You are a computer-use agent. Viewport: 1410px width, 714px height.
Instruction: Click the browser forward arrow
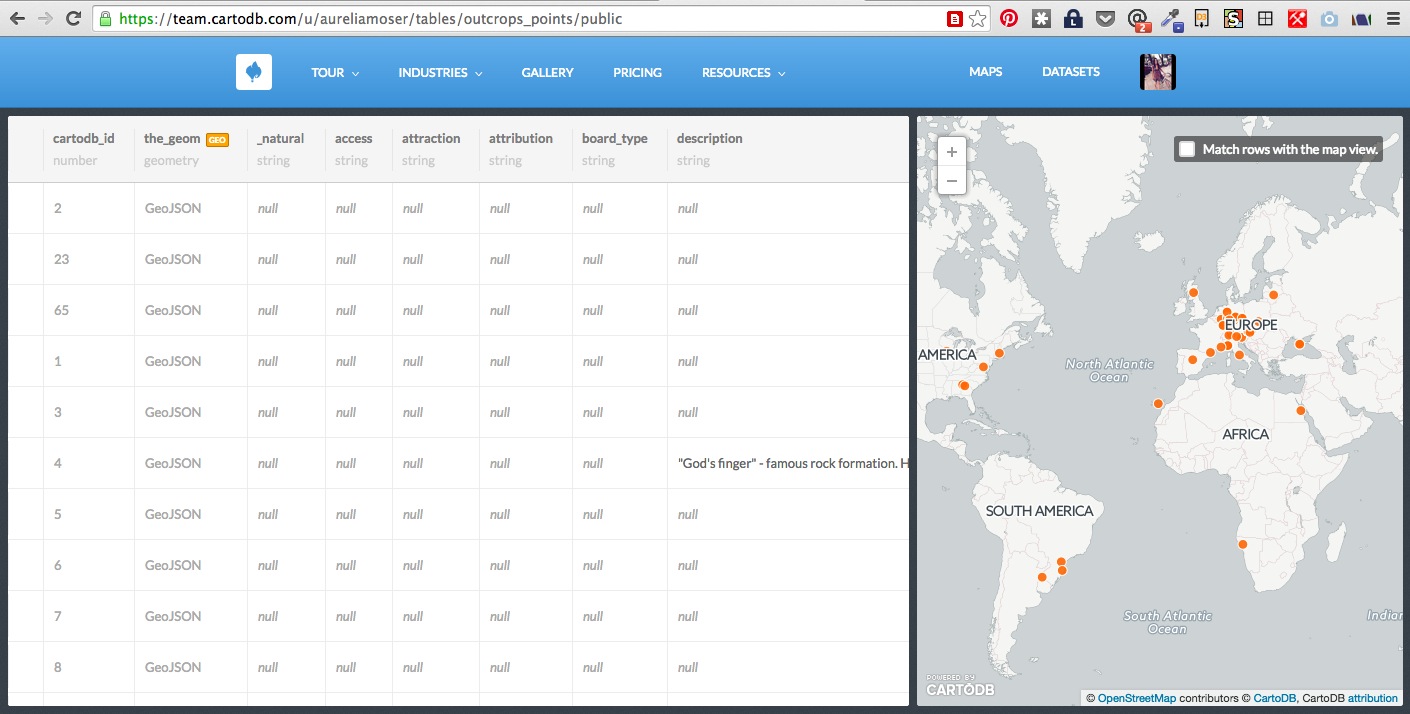(x=45, y=18)
